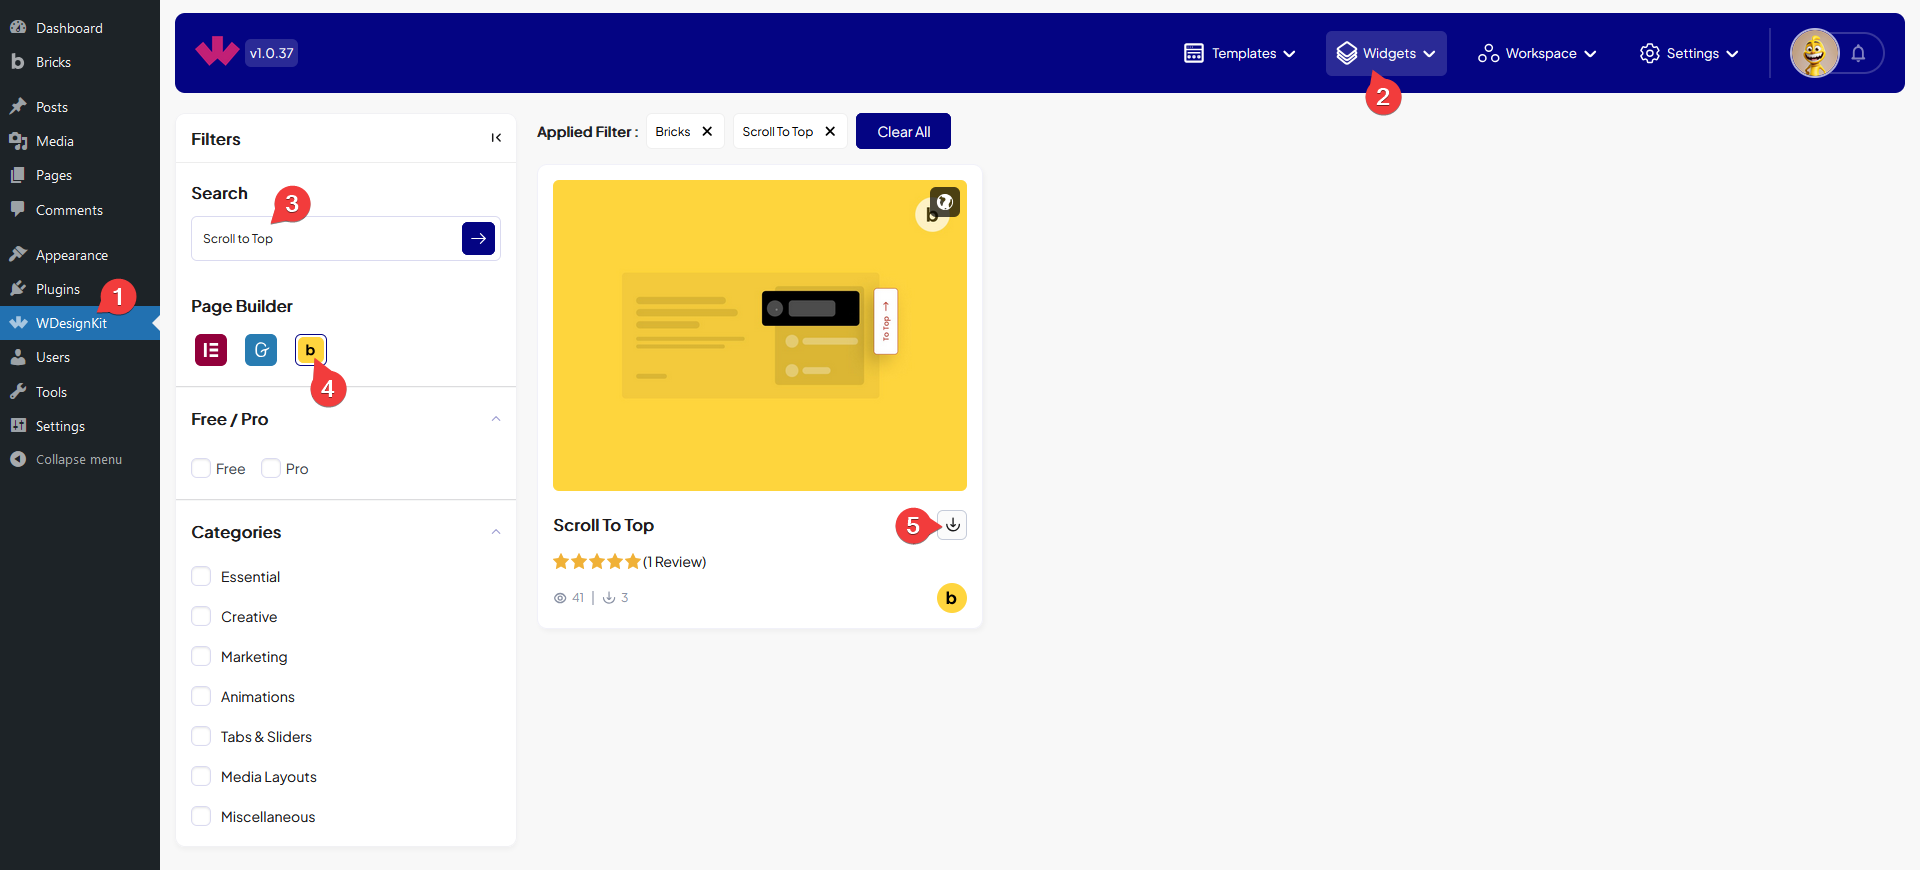Focus the Search input field
This screenshot has width=1920, height=870.
(326, 238)
